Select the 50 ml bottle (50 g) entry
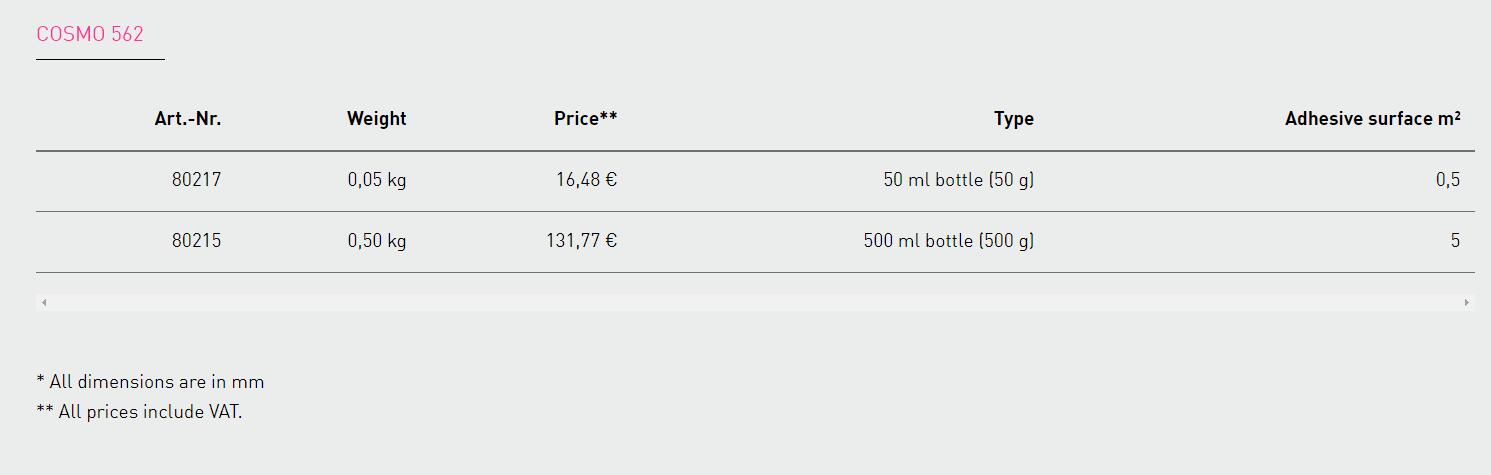Image resolution: width=1491 pixels, height=475 pixels. pos(959,180)
